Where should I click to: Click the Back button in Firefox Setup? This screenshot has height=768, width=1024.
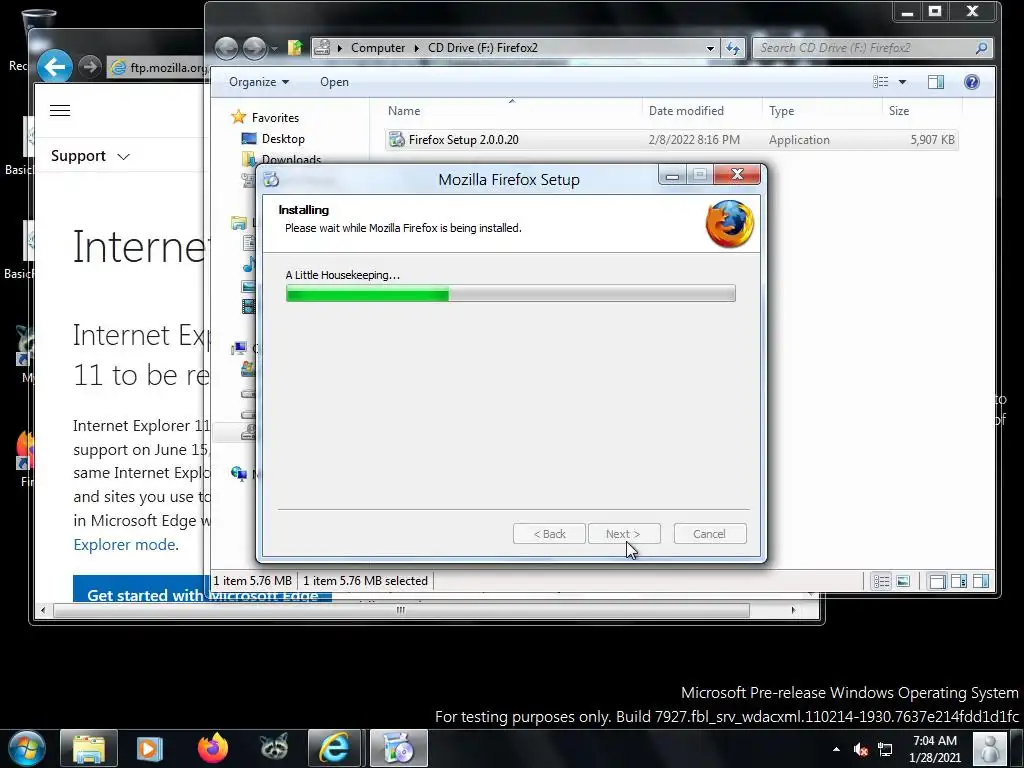[549, 534]
